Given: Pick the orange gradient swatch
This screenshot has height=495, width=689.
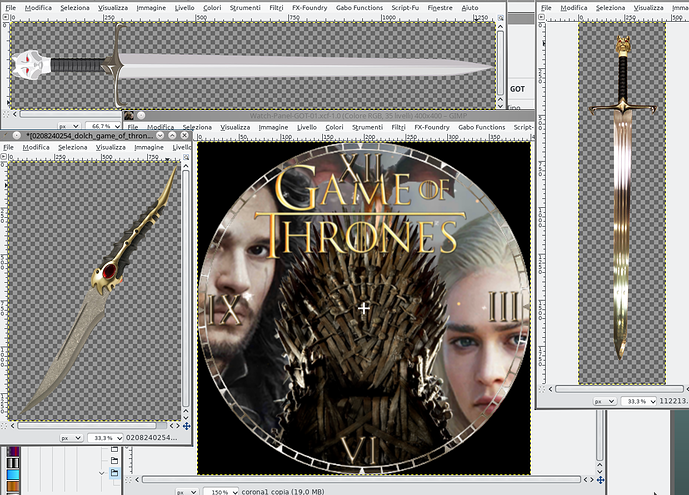Looking at the screenshot, I should point(13,486).
